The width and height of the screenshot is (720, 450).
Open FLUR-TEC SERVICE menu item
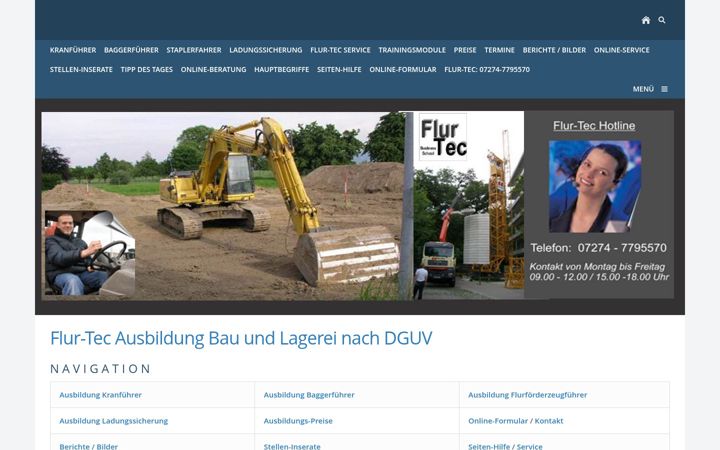click(340, 50)
